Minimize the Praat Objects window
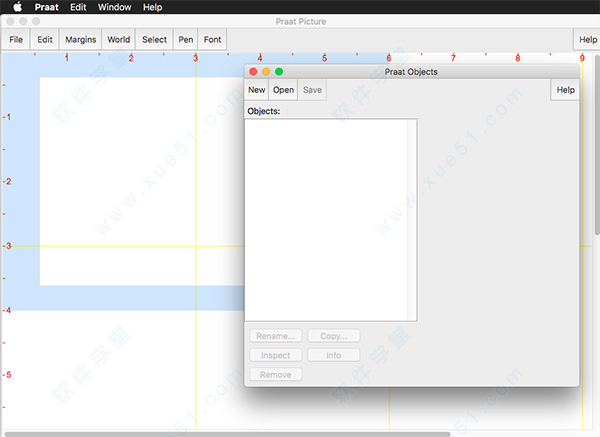The width and height of the screenshot is (600, 437). [x=266, y=72]
